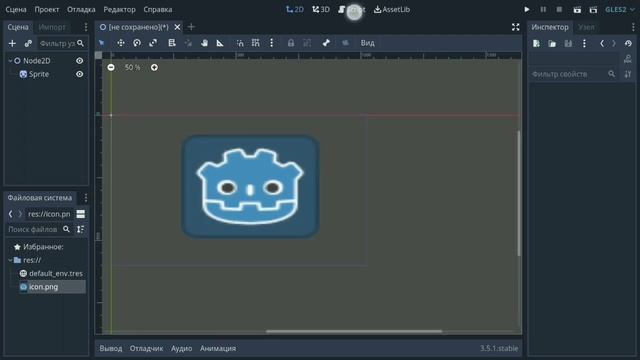Select the Сцена dock tab
Image resolution: width=640 pixels, height=360 pixels.
[x=18, y=27]
